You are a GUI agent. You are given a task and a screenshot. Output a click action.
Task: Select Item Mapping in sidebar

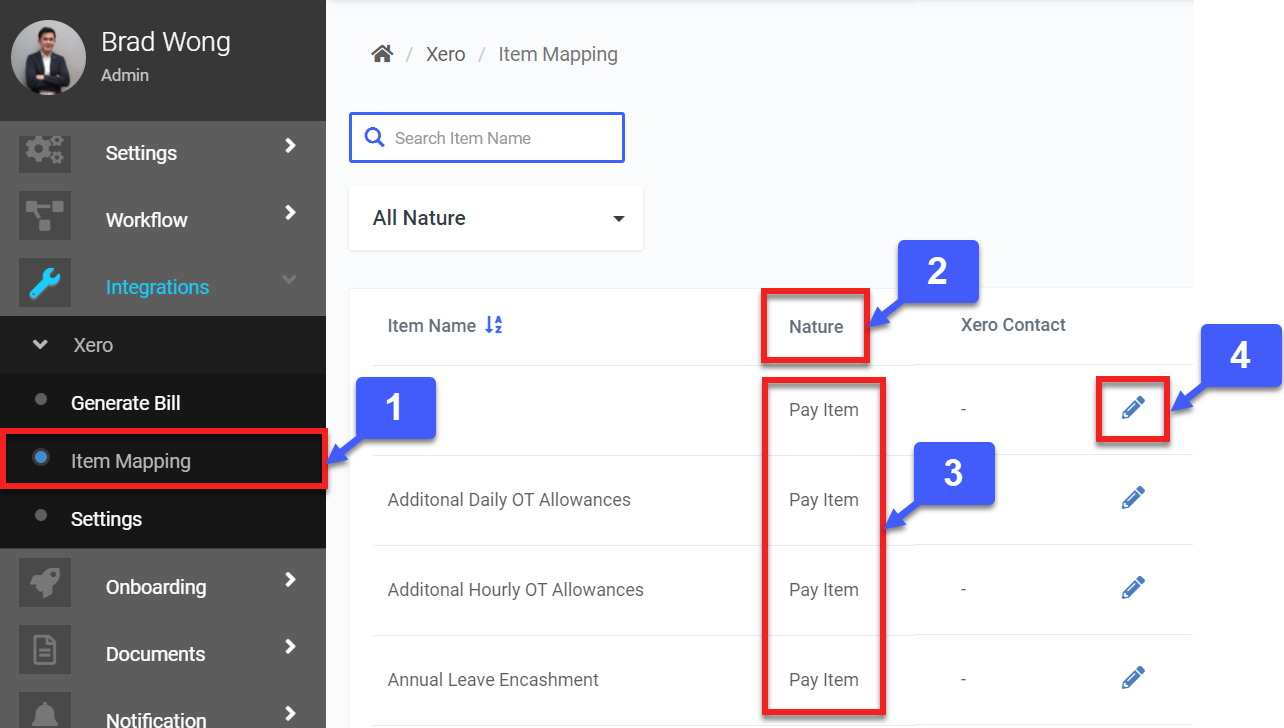[x=130, y=461]
